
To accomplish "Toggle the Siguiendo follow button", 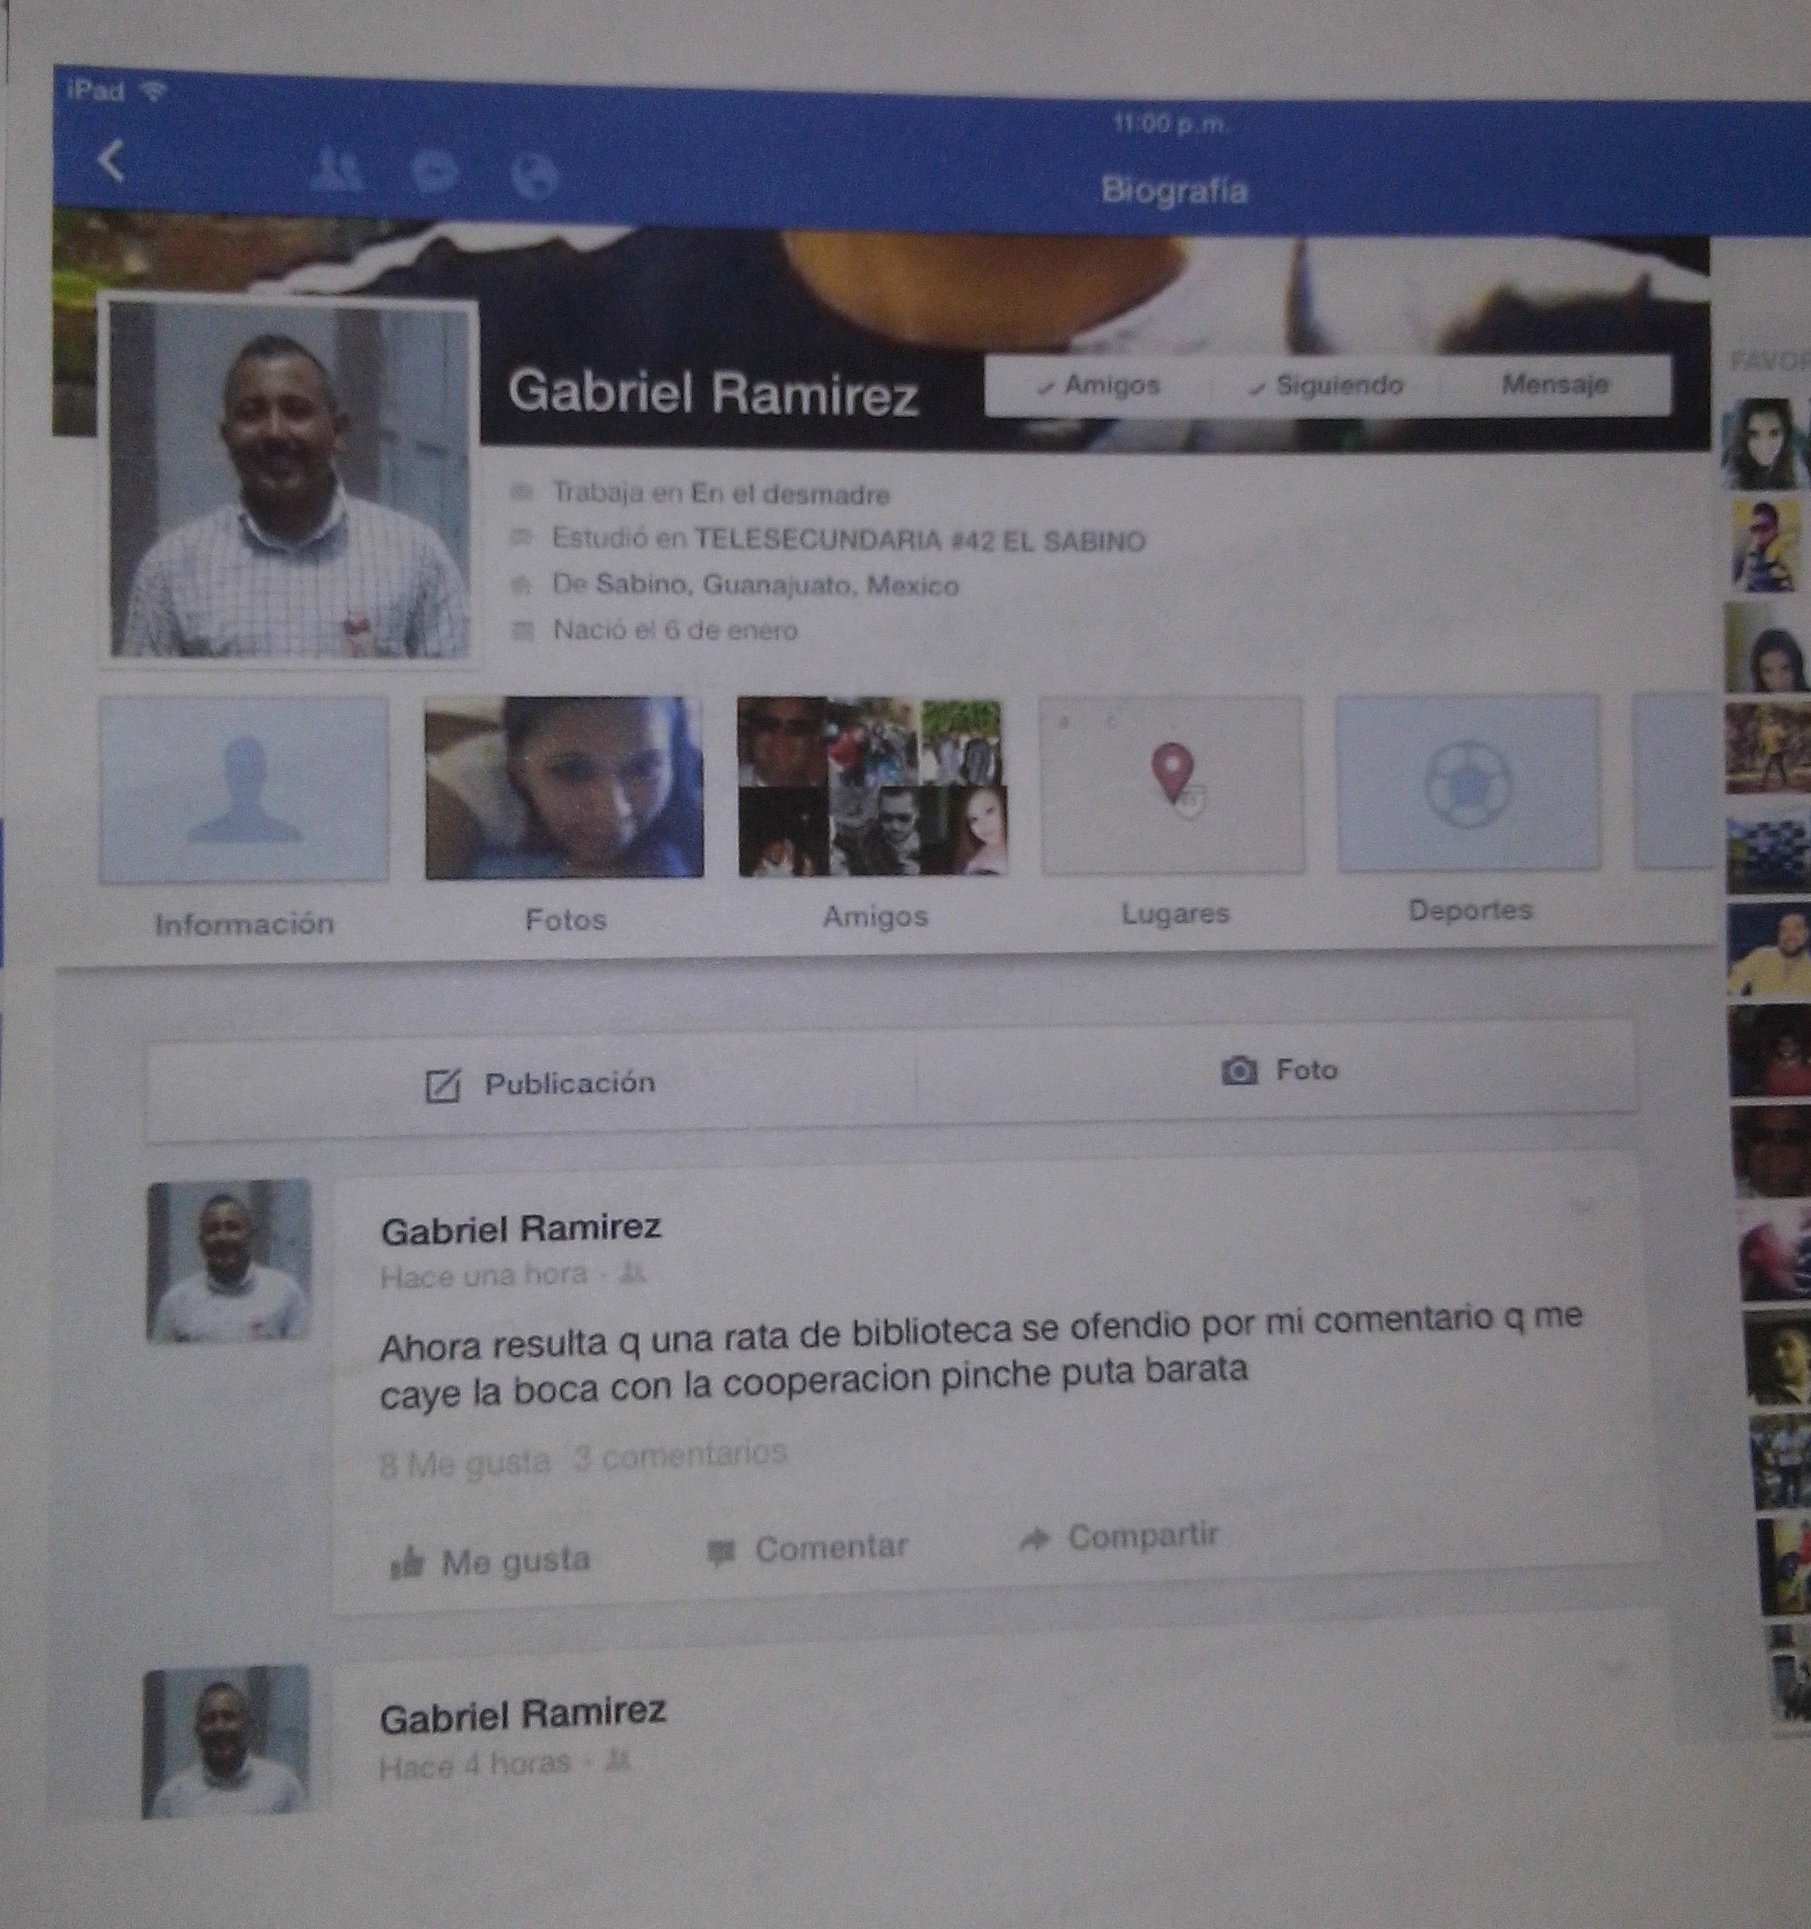I will (x=1325, y=386).
